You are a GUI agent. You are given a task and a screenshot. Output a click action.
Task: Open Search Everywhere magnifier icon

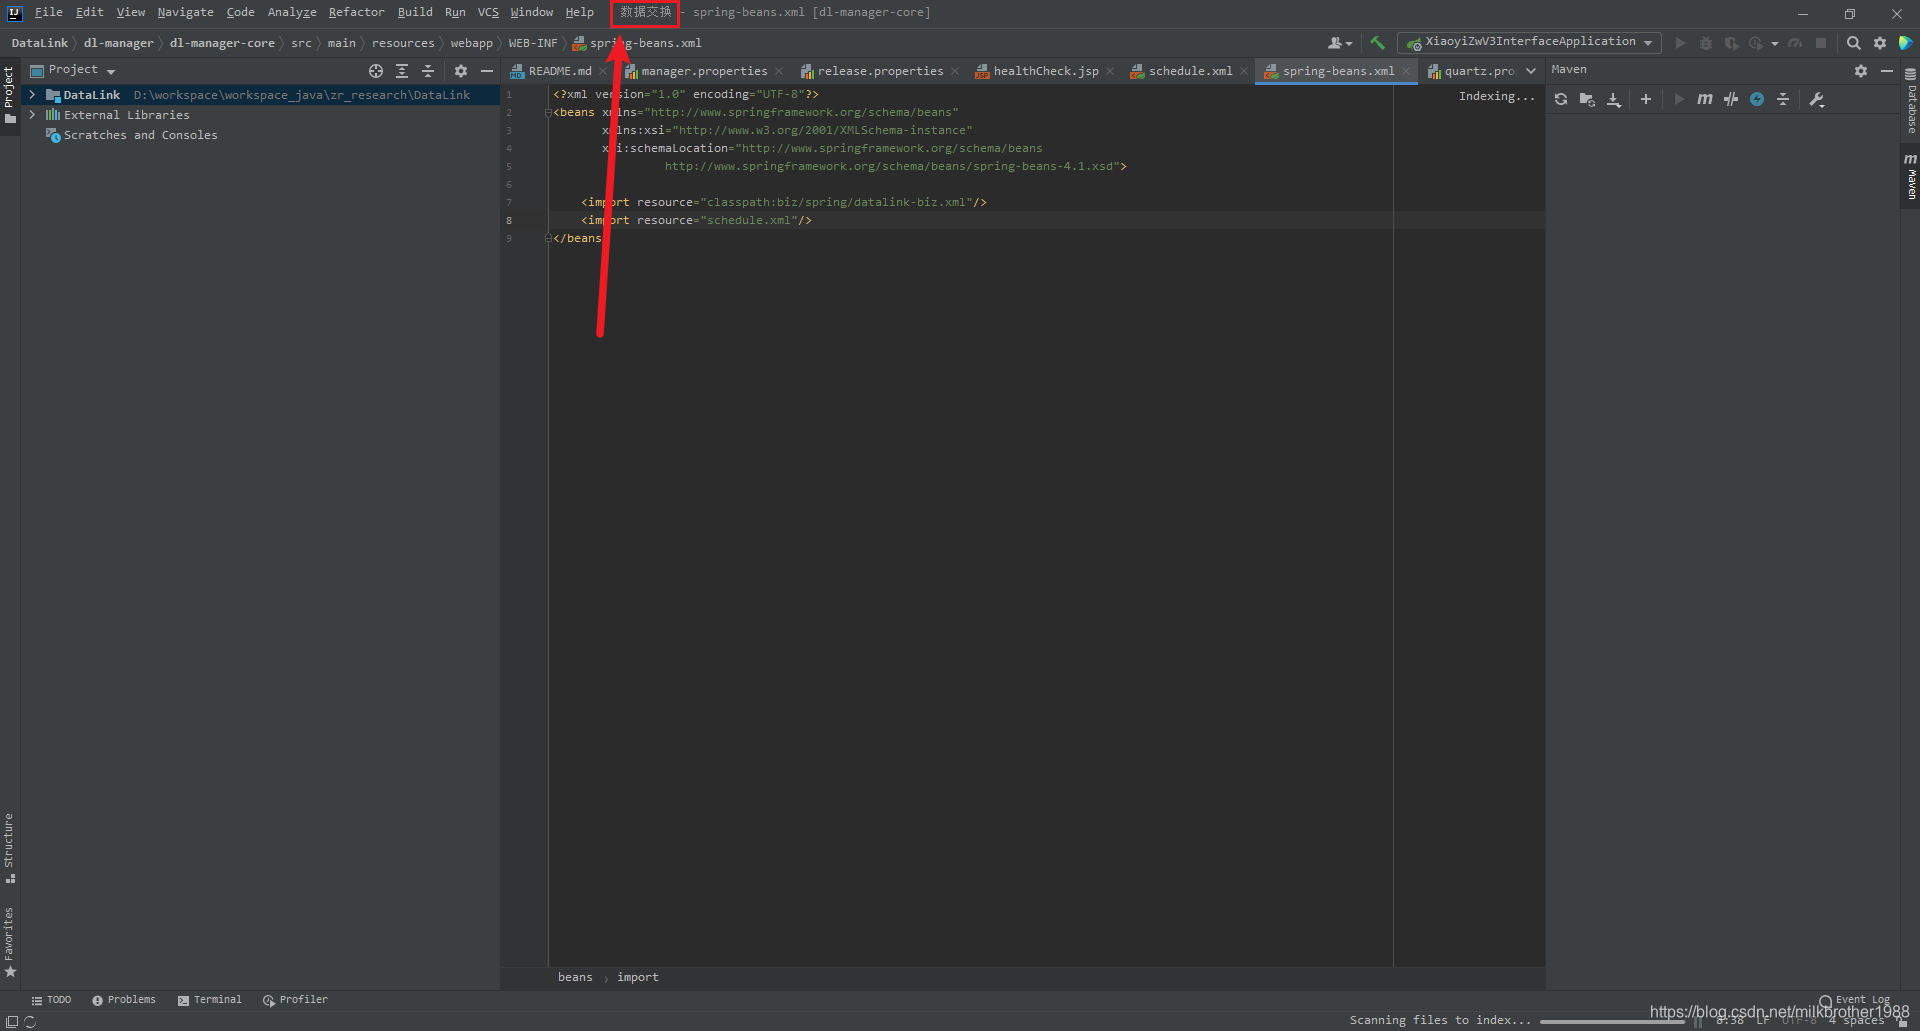pos(1853,43)
